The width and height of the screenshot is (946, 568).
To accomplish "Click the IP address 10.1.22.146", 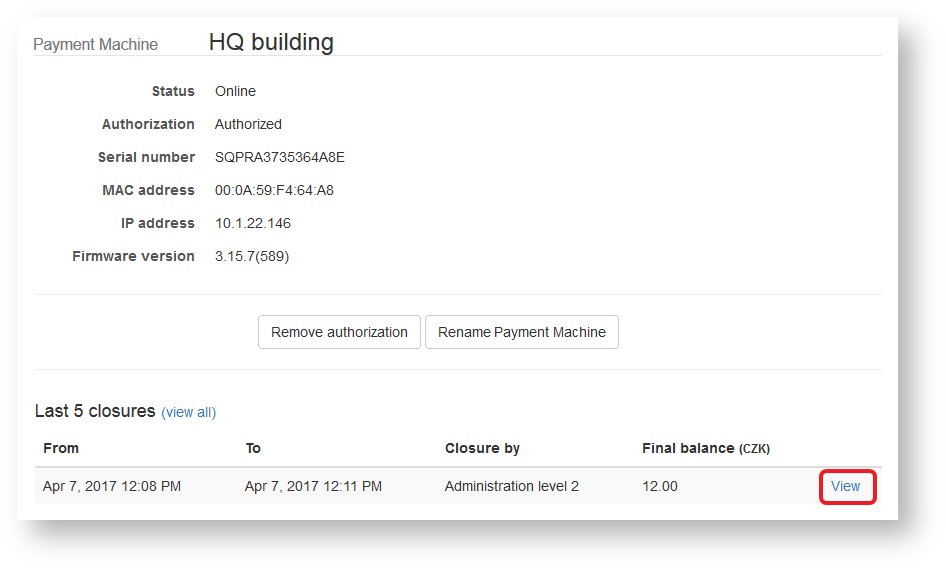I will [253, 223].
